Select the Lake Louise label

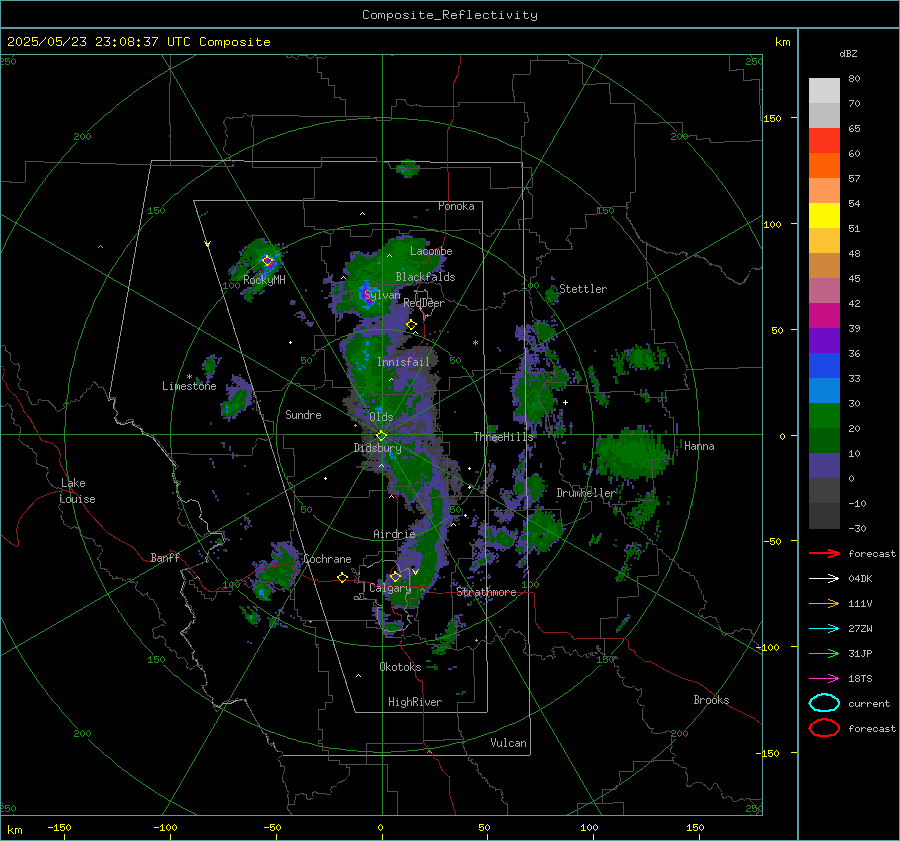[77, 491]
